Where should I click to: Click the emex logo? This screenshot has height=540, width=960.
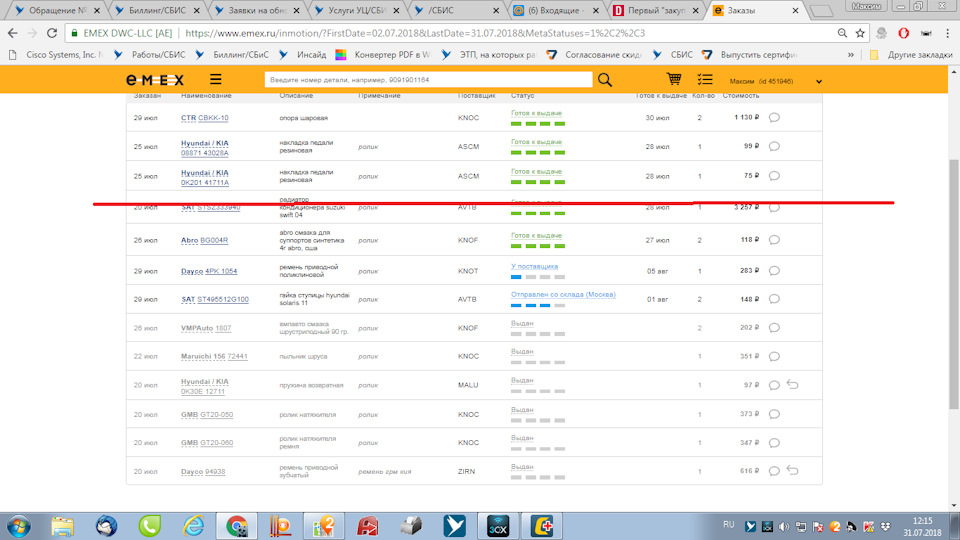tap(155, 80)
